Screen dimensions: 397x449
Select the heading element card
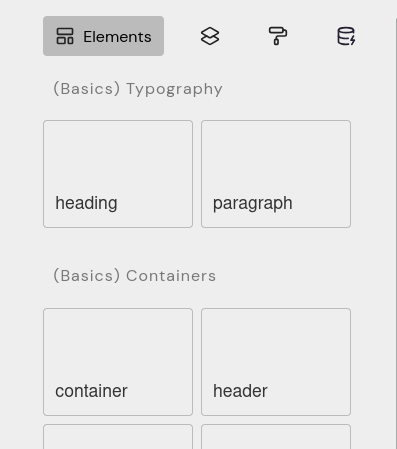[x=118, y=174]
